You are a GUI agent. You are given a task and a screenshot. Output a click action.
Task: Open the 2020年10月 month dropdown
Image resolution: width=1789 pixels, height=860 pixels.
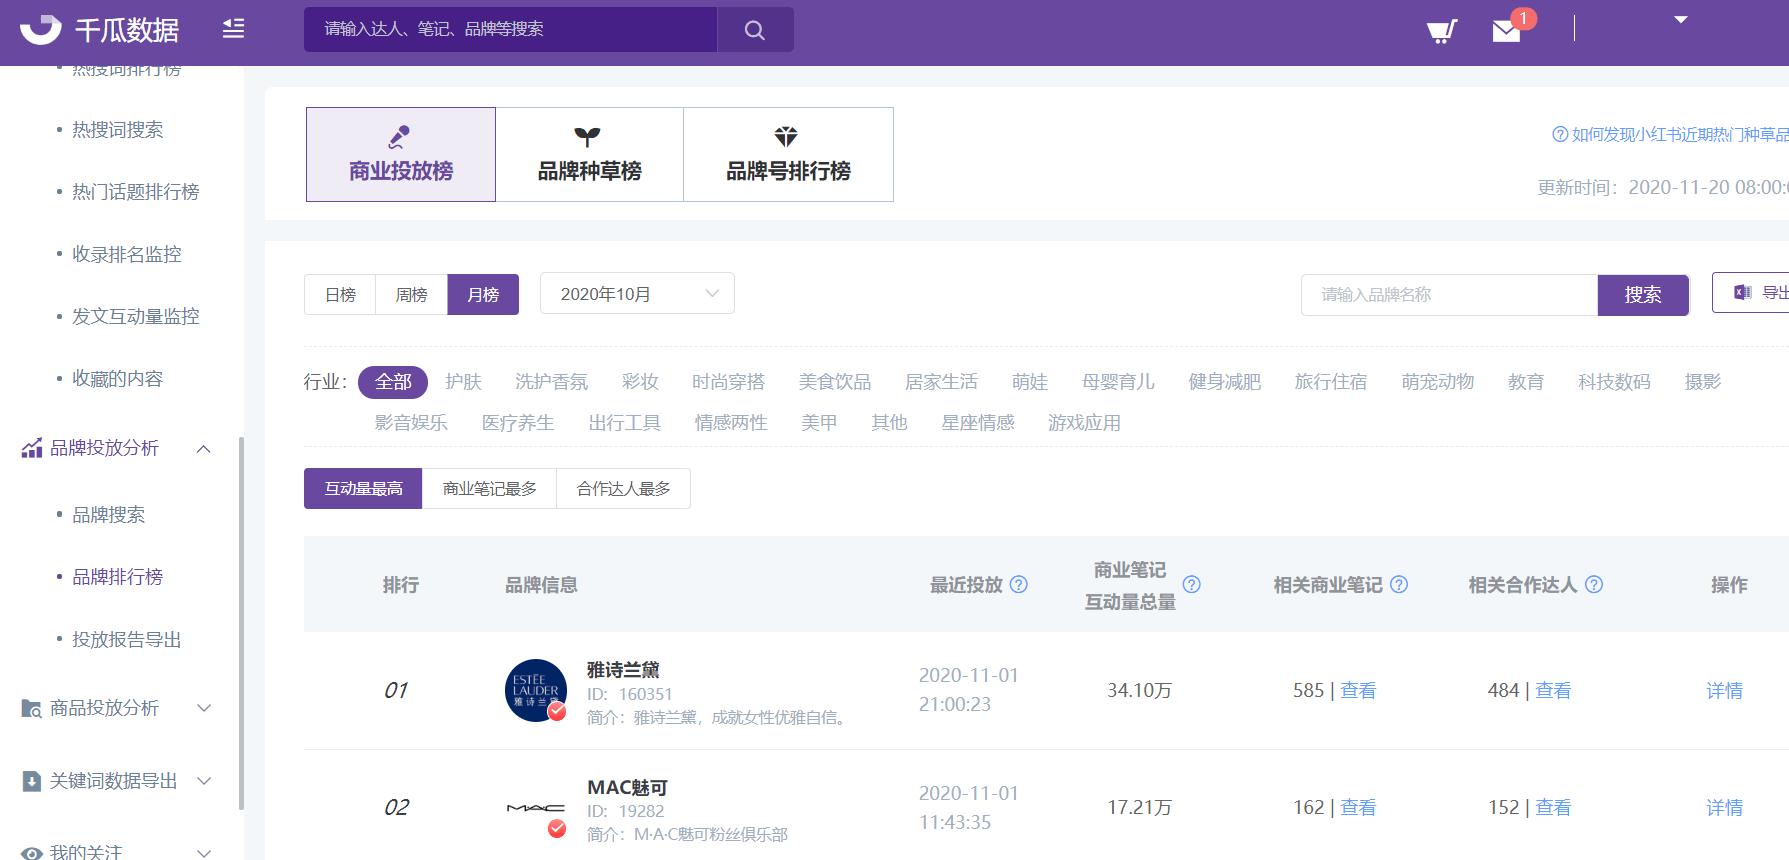(637, 294)
